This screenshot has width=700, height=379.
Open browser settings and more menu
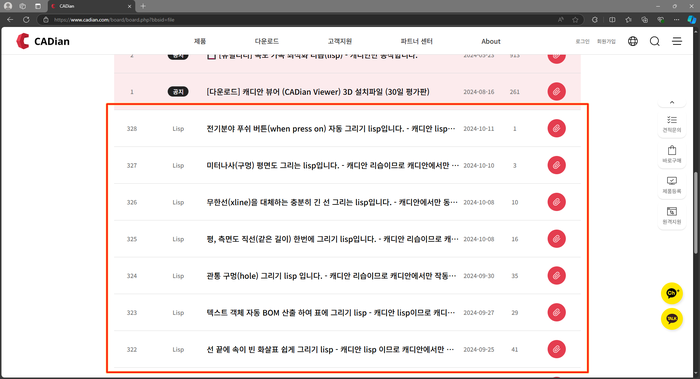point(676,20)
